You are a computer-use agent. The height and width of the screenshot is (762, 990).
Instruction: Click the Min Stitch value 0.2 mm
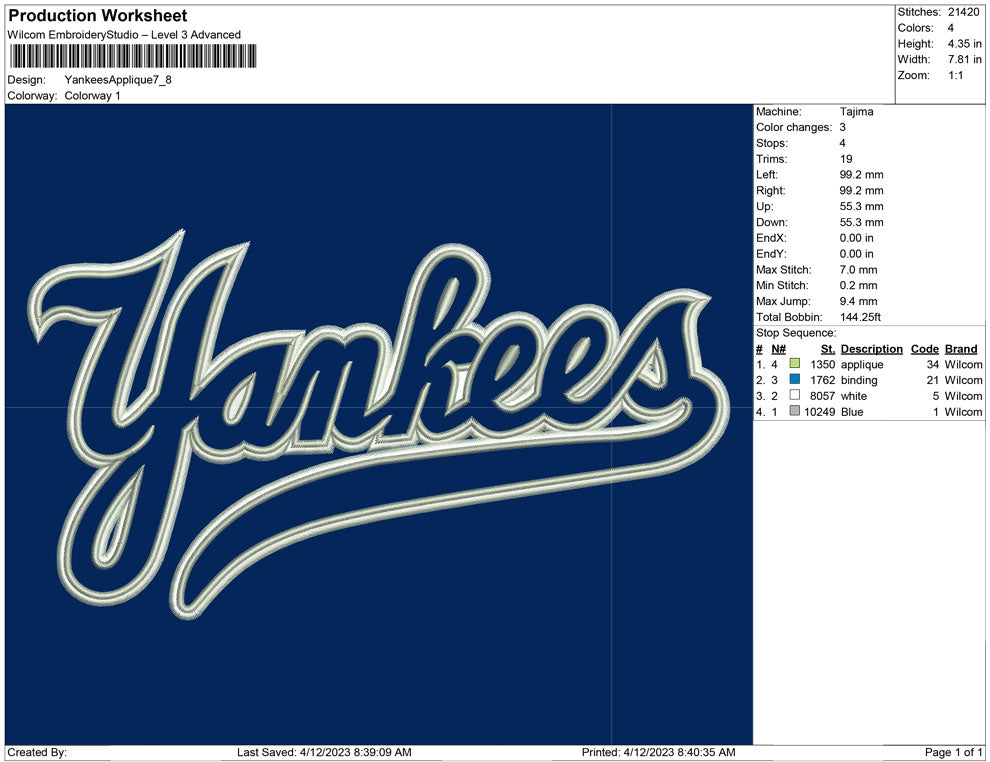point(858,285)
